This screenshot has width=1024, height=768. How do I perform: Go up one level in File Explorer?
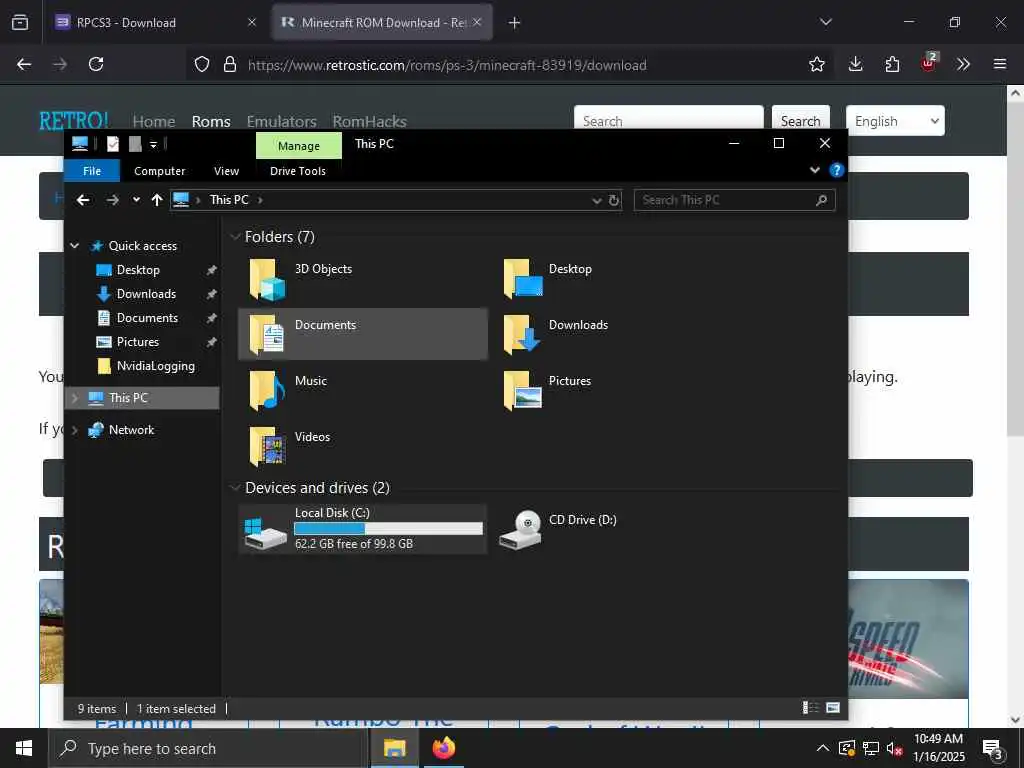[157, 200]
